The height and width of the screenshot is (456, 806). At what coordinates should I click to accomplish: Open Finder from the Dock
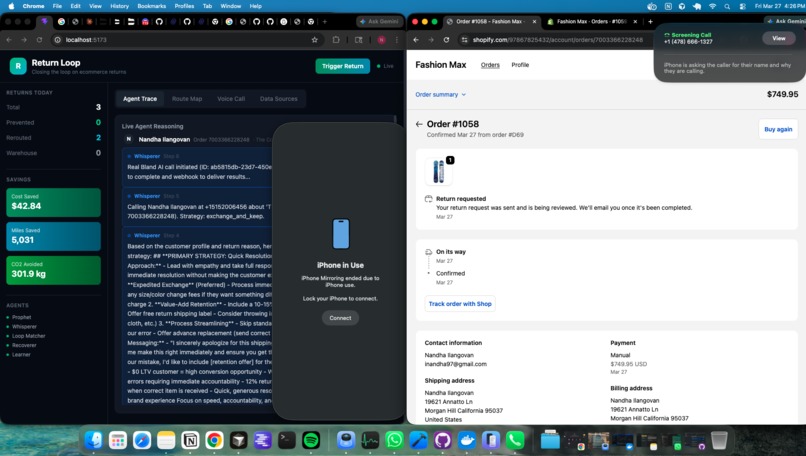coord(94,440)
